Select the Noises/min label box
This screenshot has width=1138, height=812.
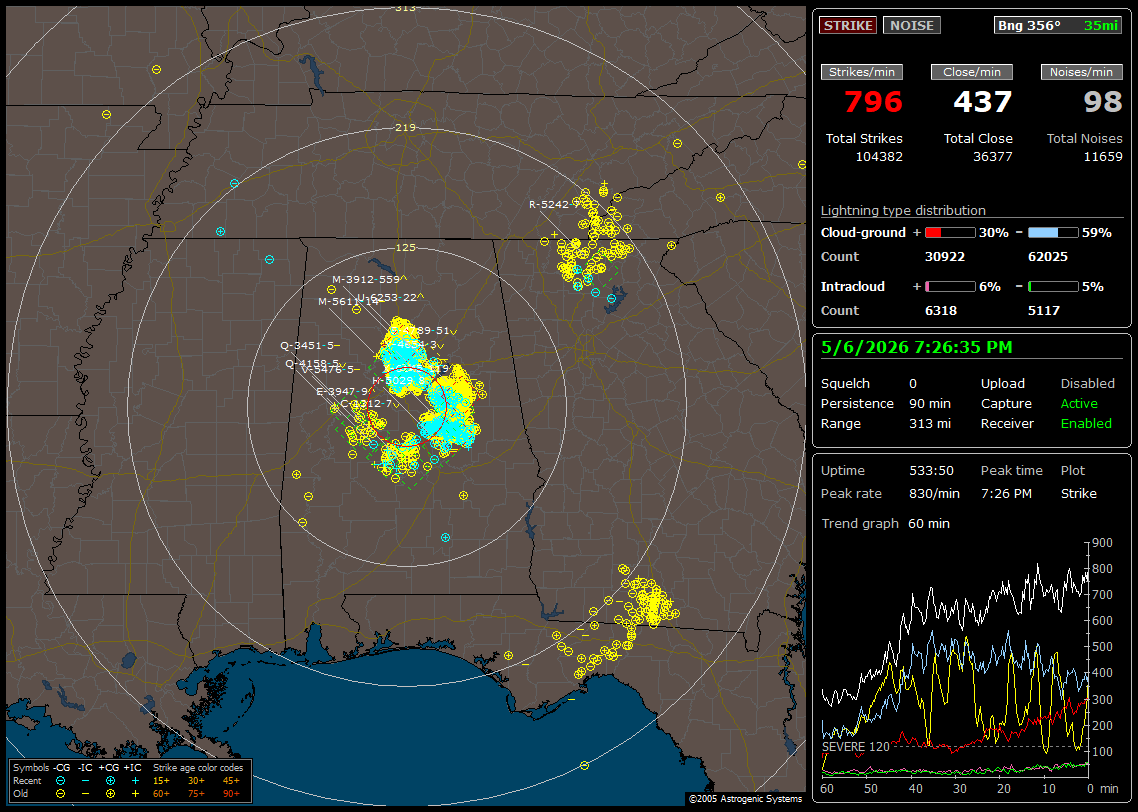1081,72
